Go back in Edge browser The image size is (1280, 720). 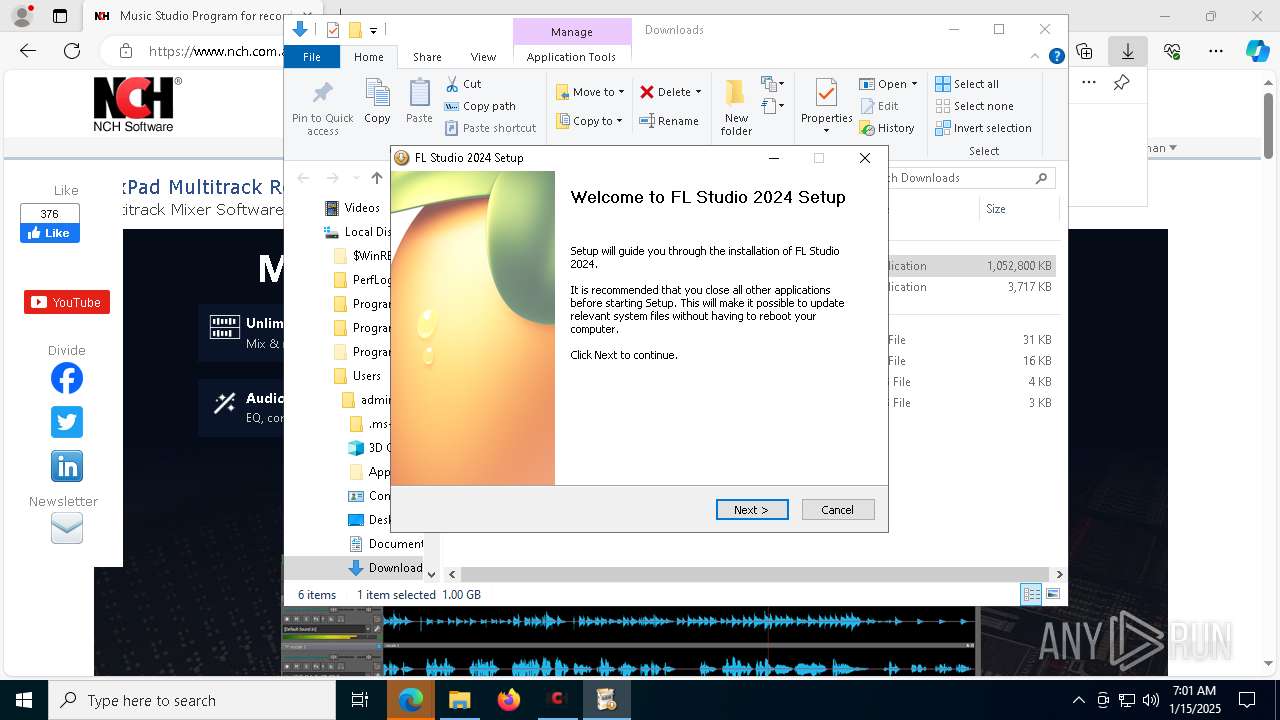28,50
